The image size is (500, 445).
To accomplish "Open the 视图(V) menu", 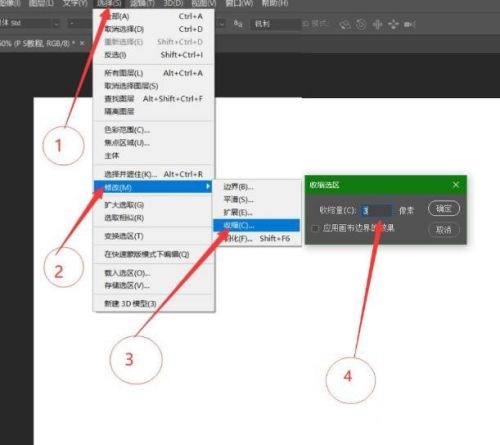I will point(204,3).
